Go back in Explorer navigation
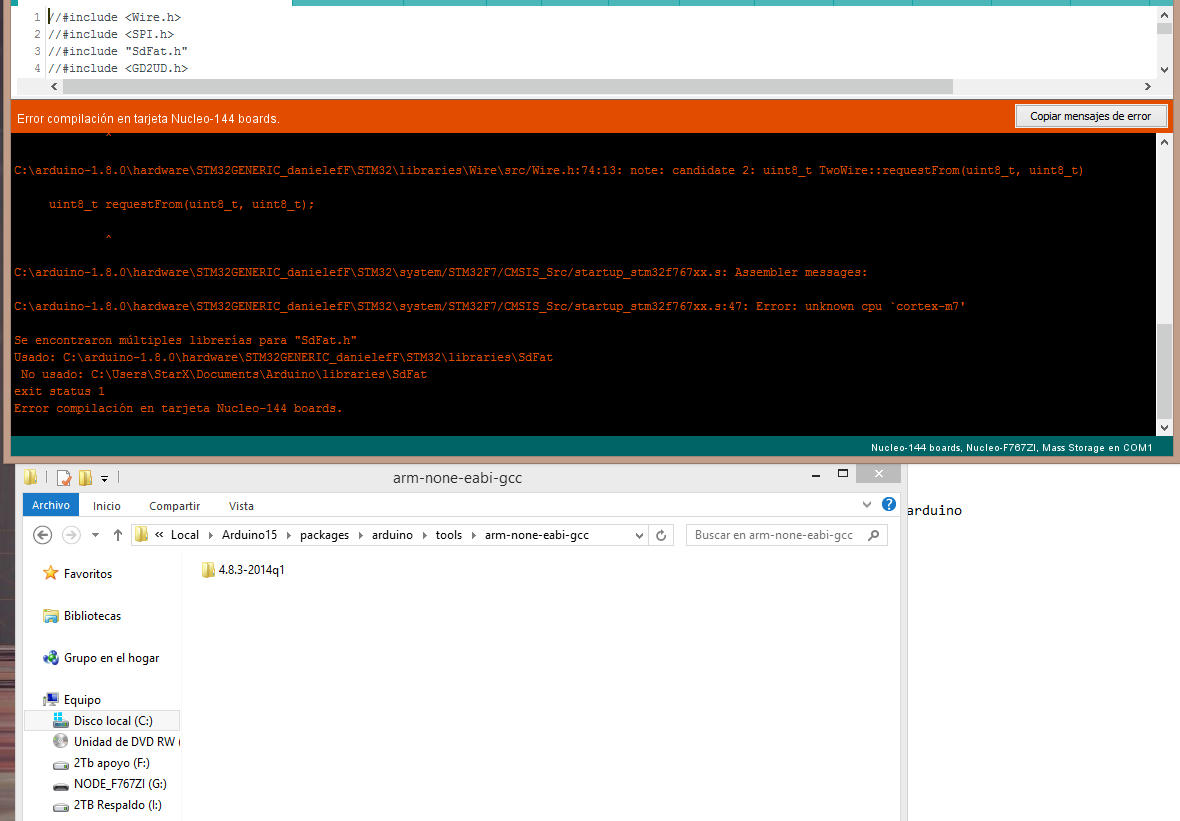 [43, 535]
